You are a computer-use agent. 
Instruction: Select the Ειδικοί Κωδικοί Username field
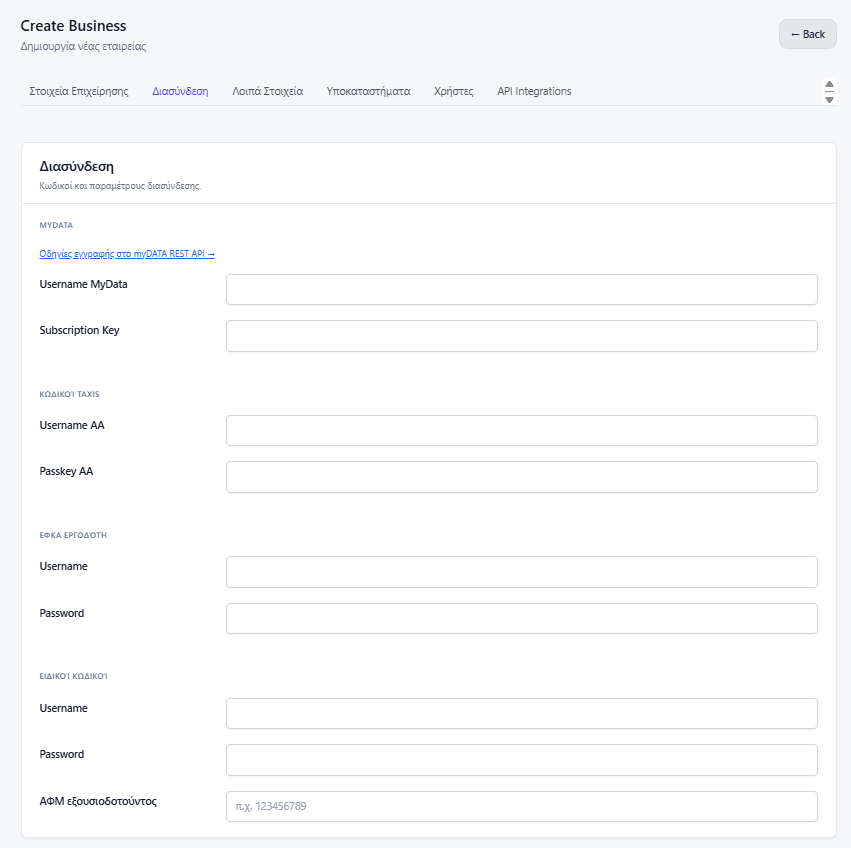point(522,713)
